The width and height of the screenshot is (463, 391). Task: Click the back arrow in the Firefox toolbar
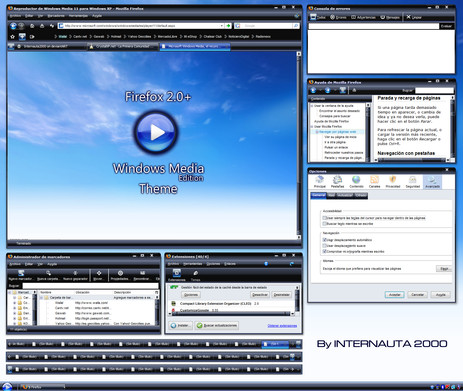click(x=13, y=26)
